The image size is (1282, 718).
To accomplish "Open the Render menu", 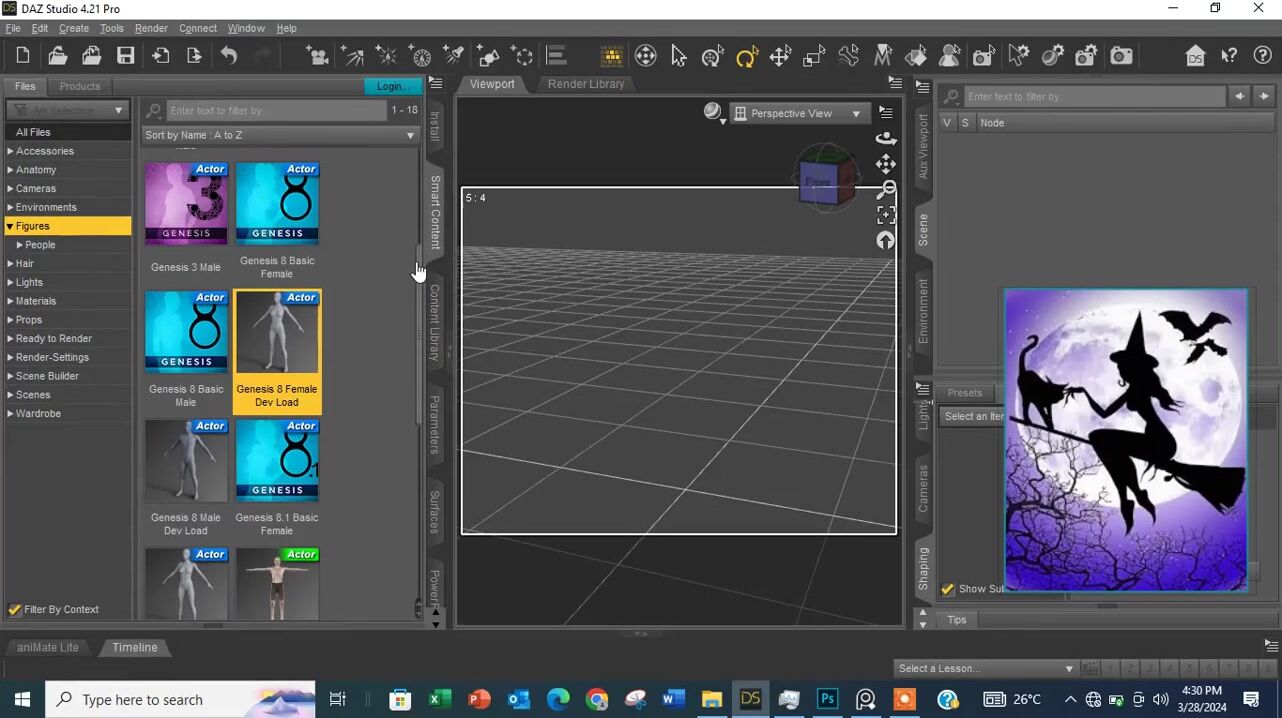I will (x=151, y=28).
